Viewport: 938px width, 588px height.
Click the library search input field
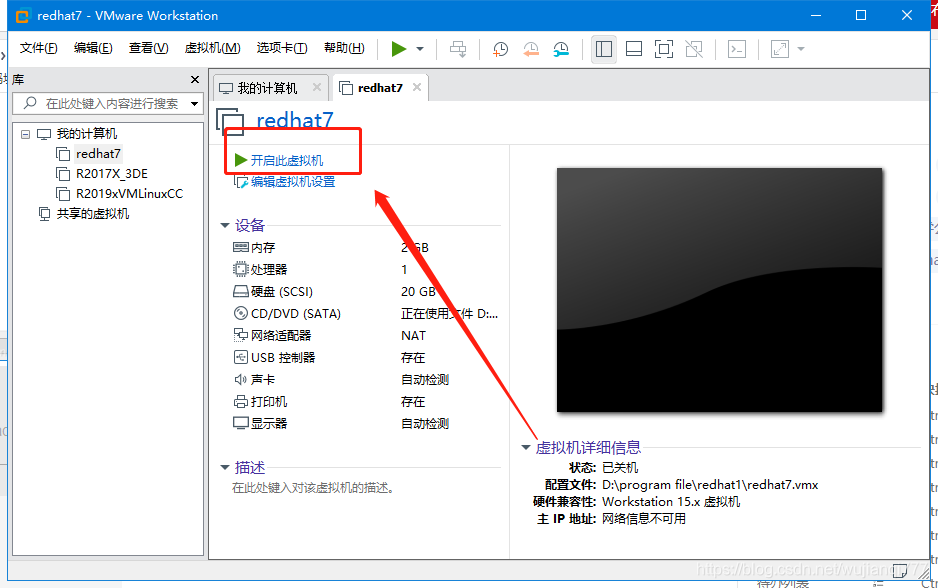106,103
